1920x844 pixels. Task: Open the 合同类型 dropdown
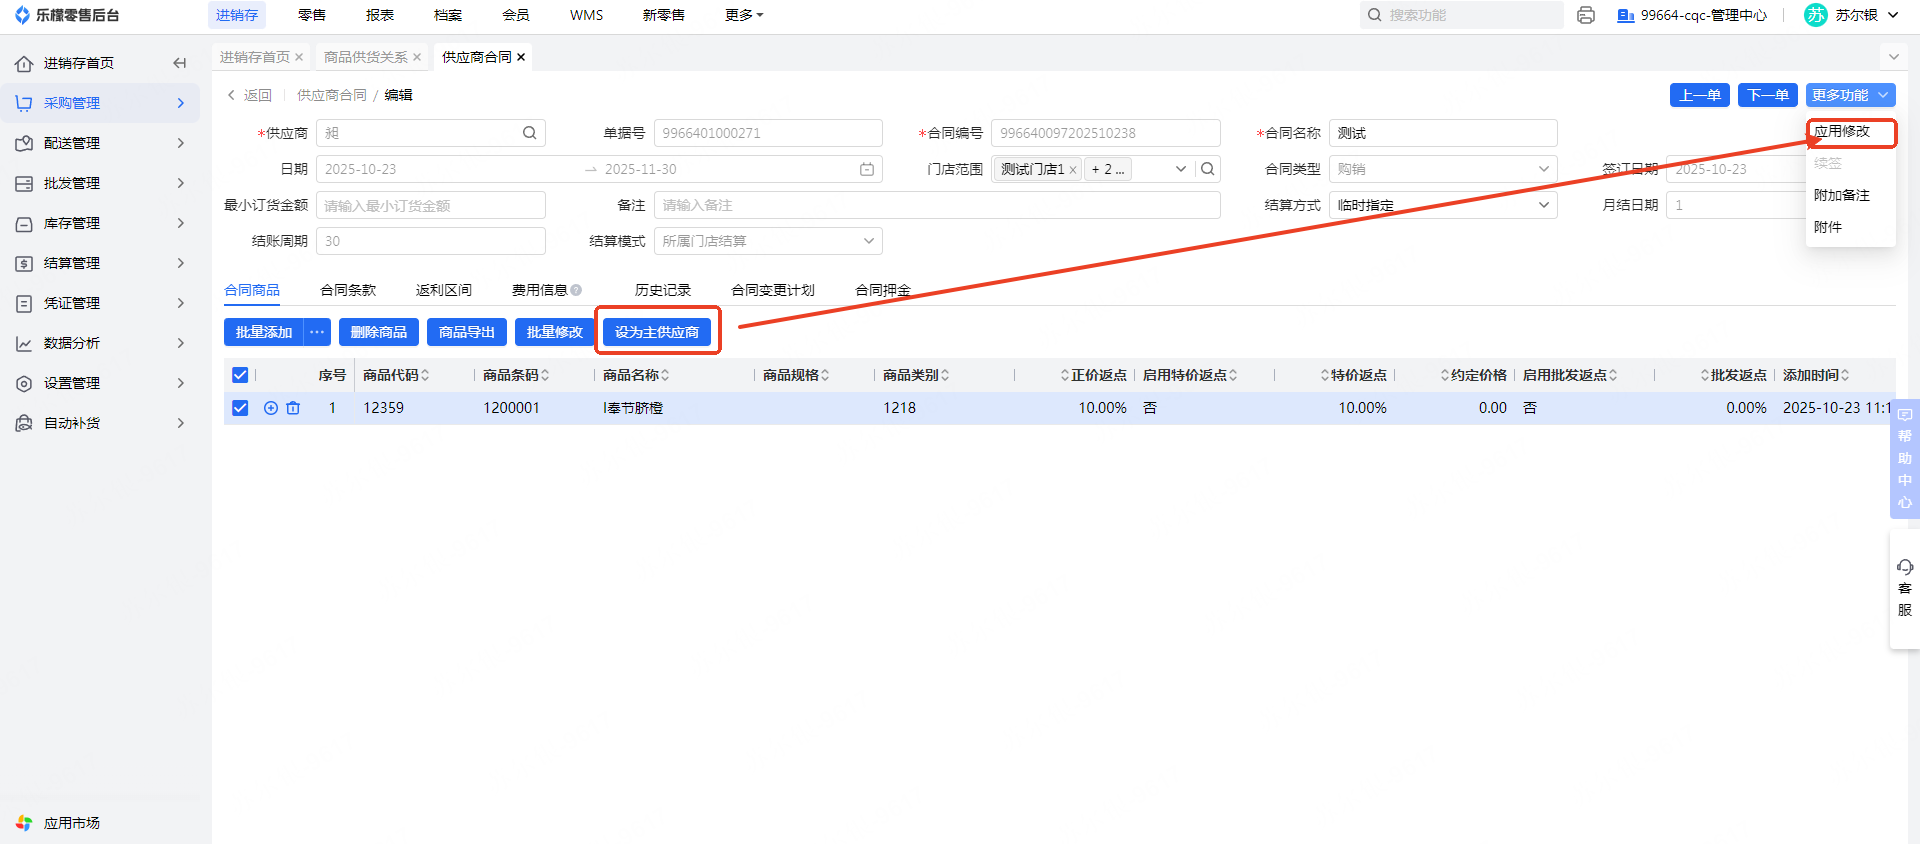[x=1443, y=169]
